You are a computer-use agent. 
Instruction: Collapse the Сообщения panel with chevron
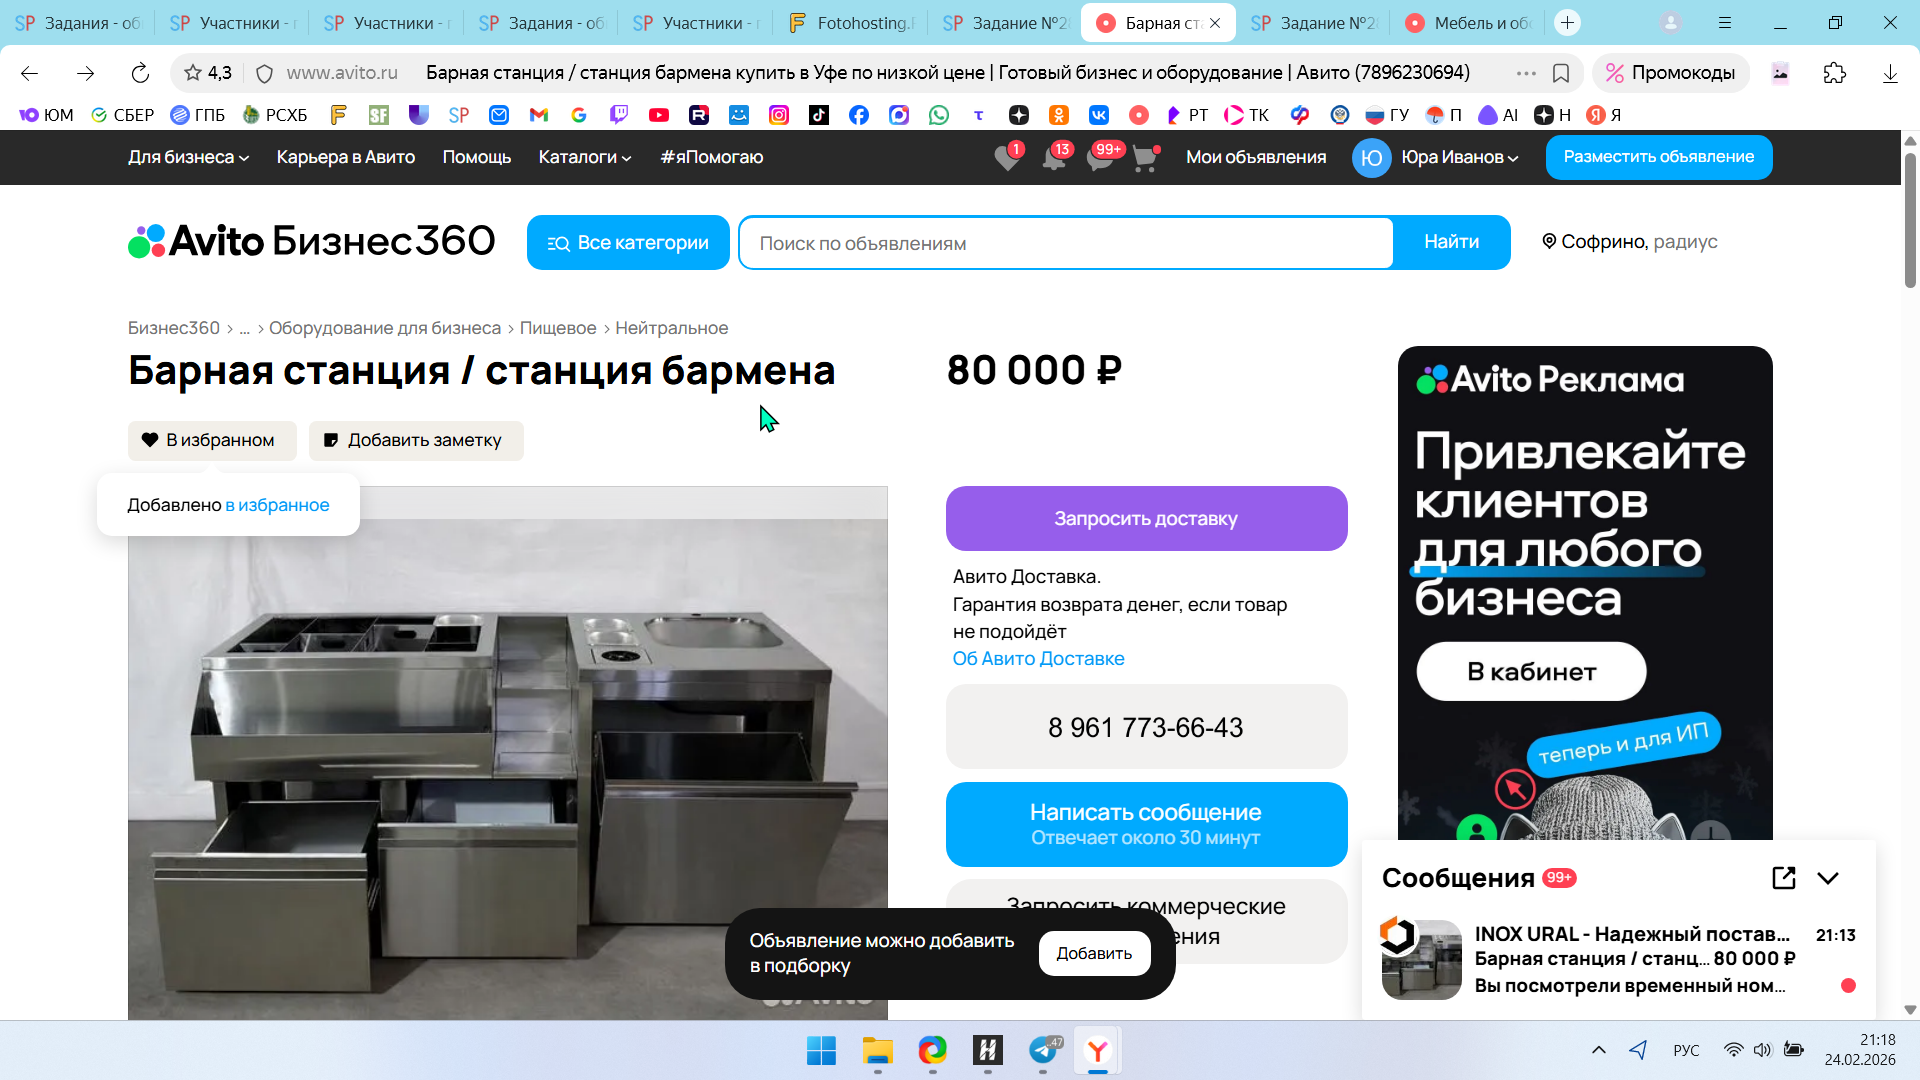coord(1828,878)
